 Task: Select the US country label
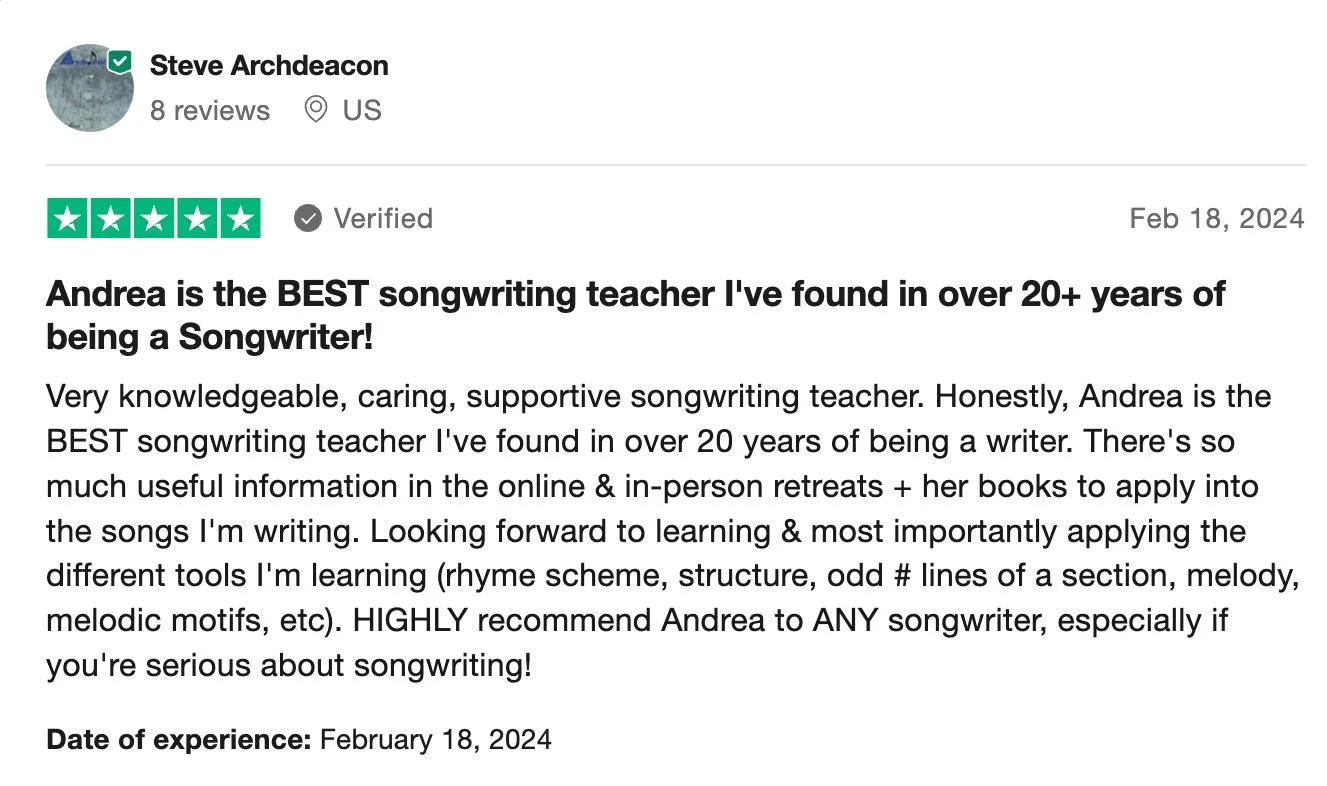tap(362, 110)
